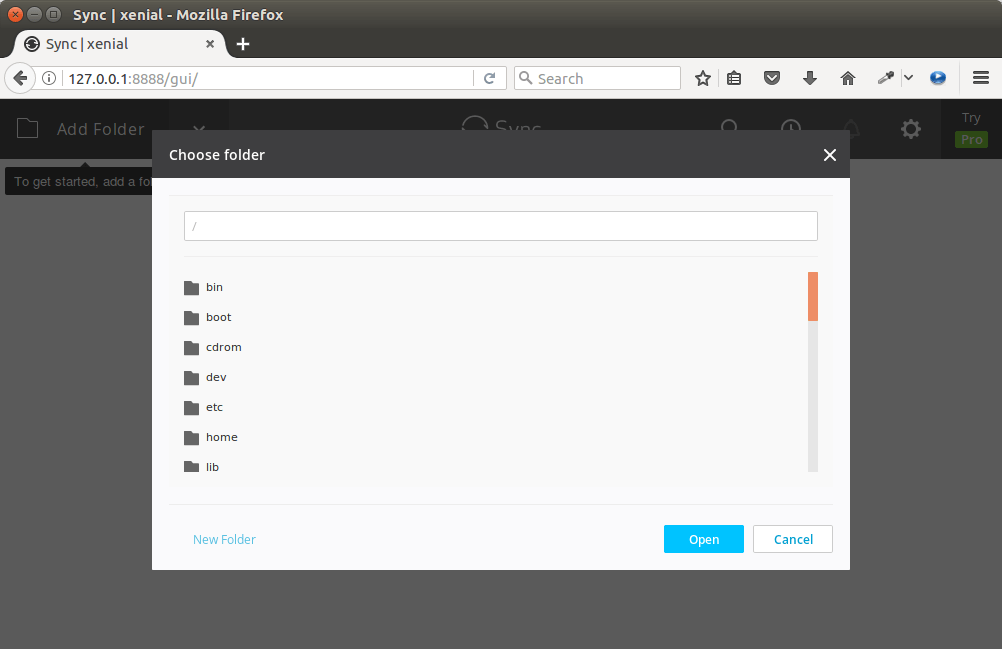Open the bookmarks list icon
1002x649 pixels.
coord(734,78)
